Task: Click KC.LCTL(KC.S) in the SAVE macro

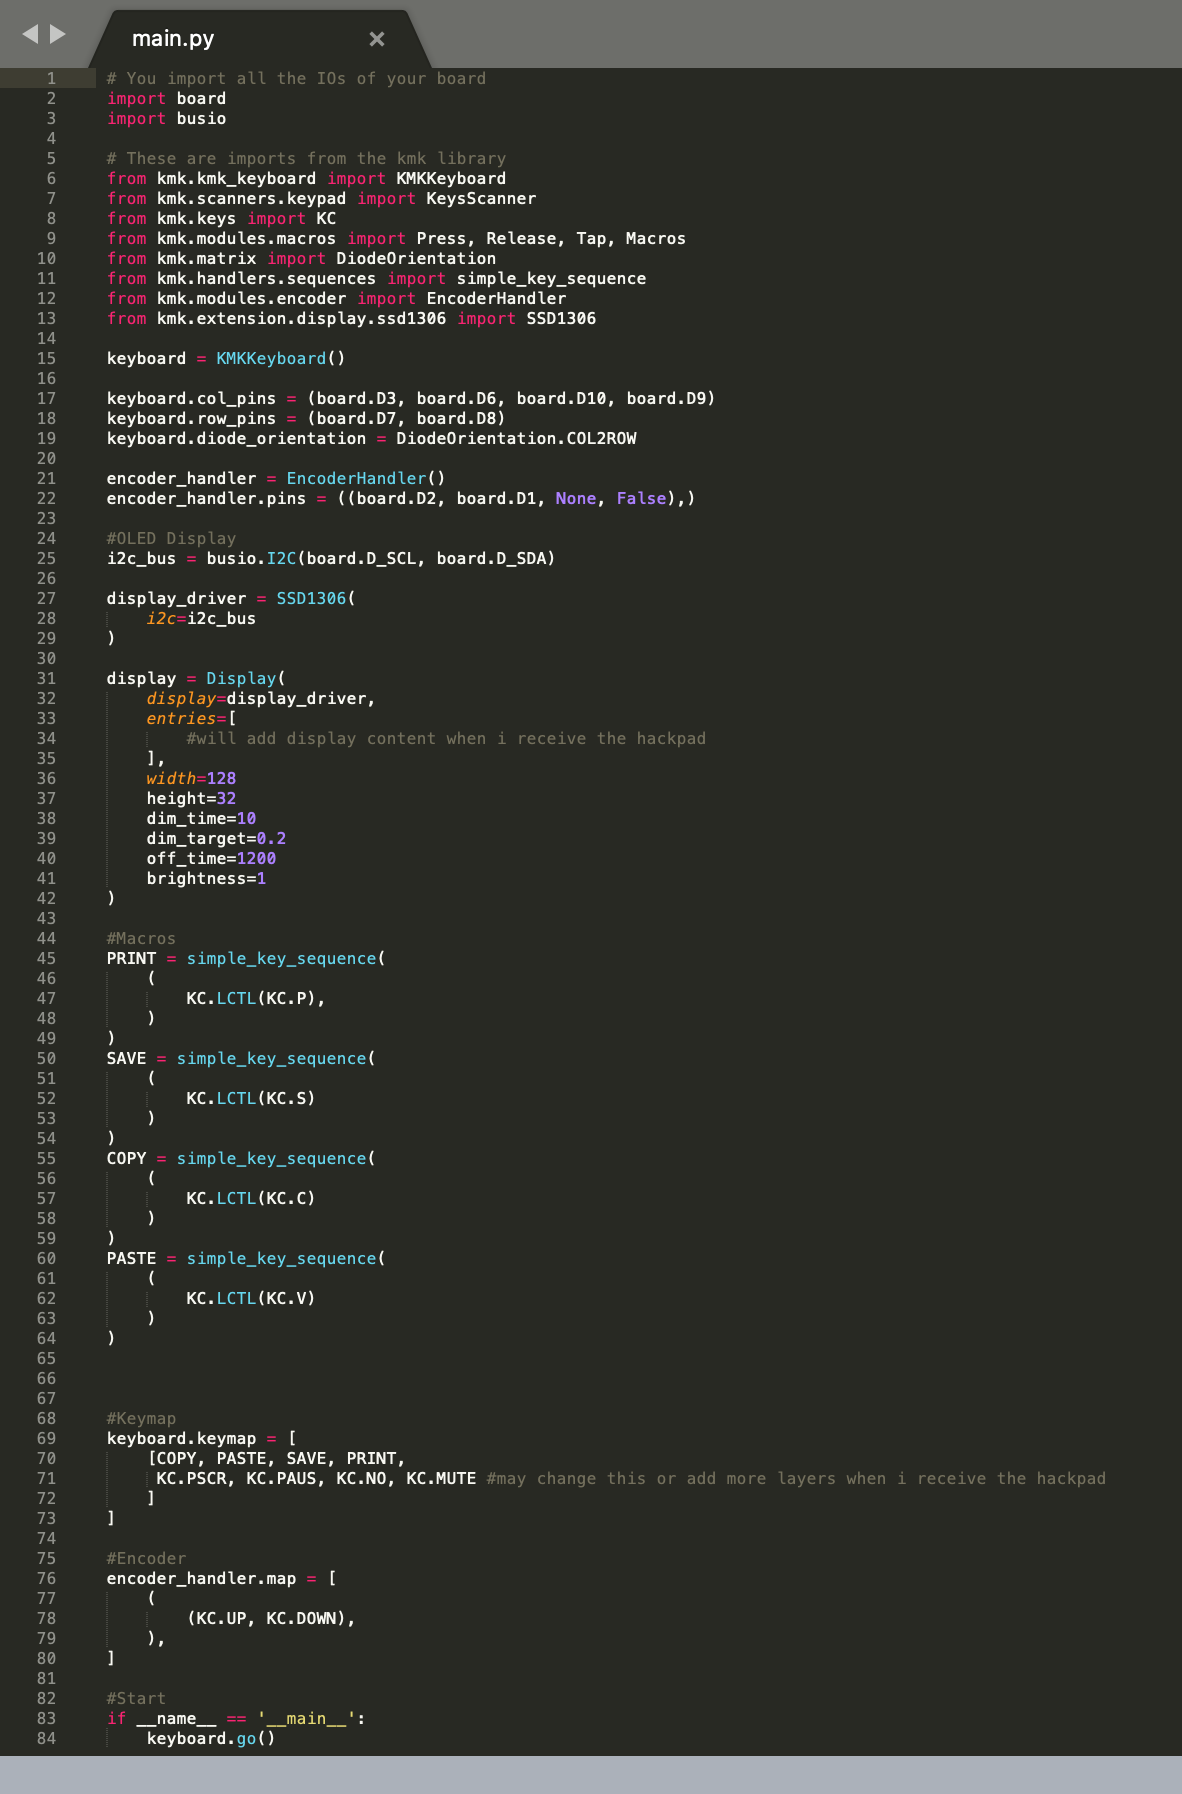Action: point(250,1098)
